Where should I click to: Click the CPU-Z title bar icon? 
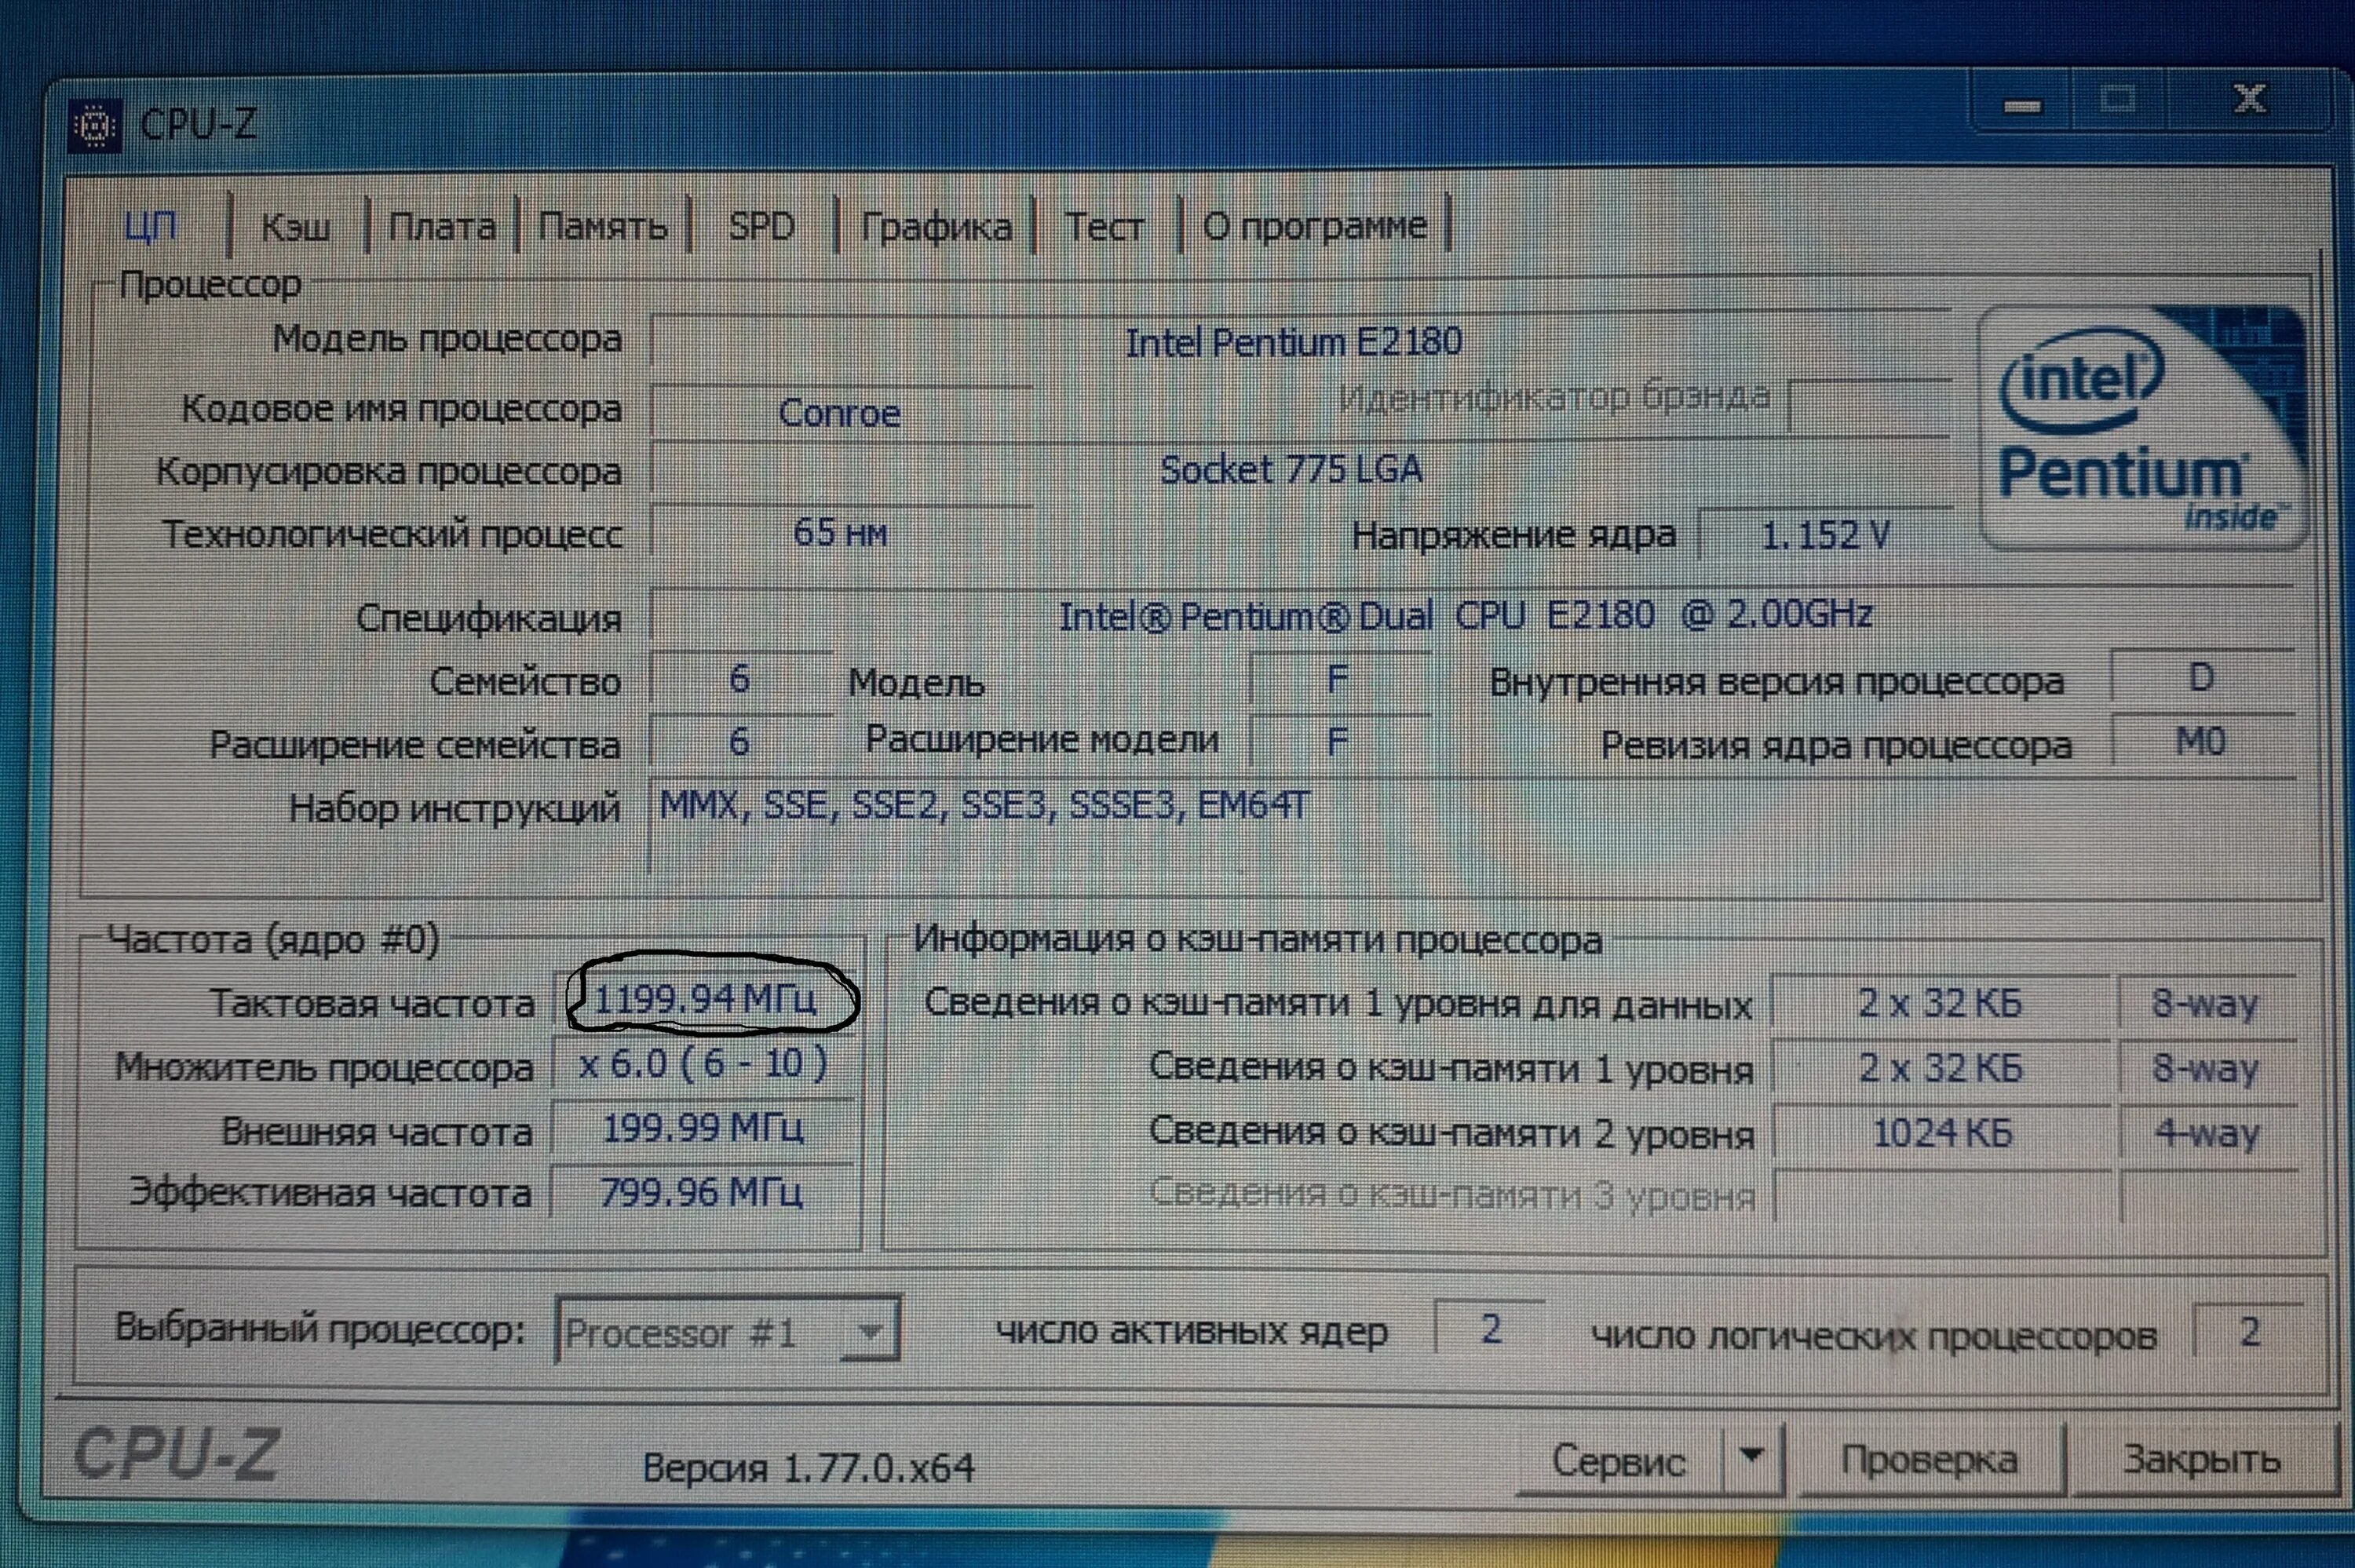coord(95,126)
